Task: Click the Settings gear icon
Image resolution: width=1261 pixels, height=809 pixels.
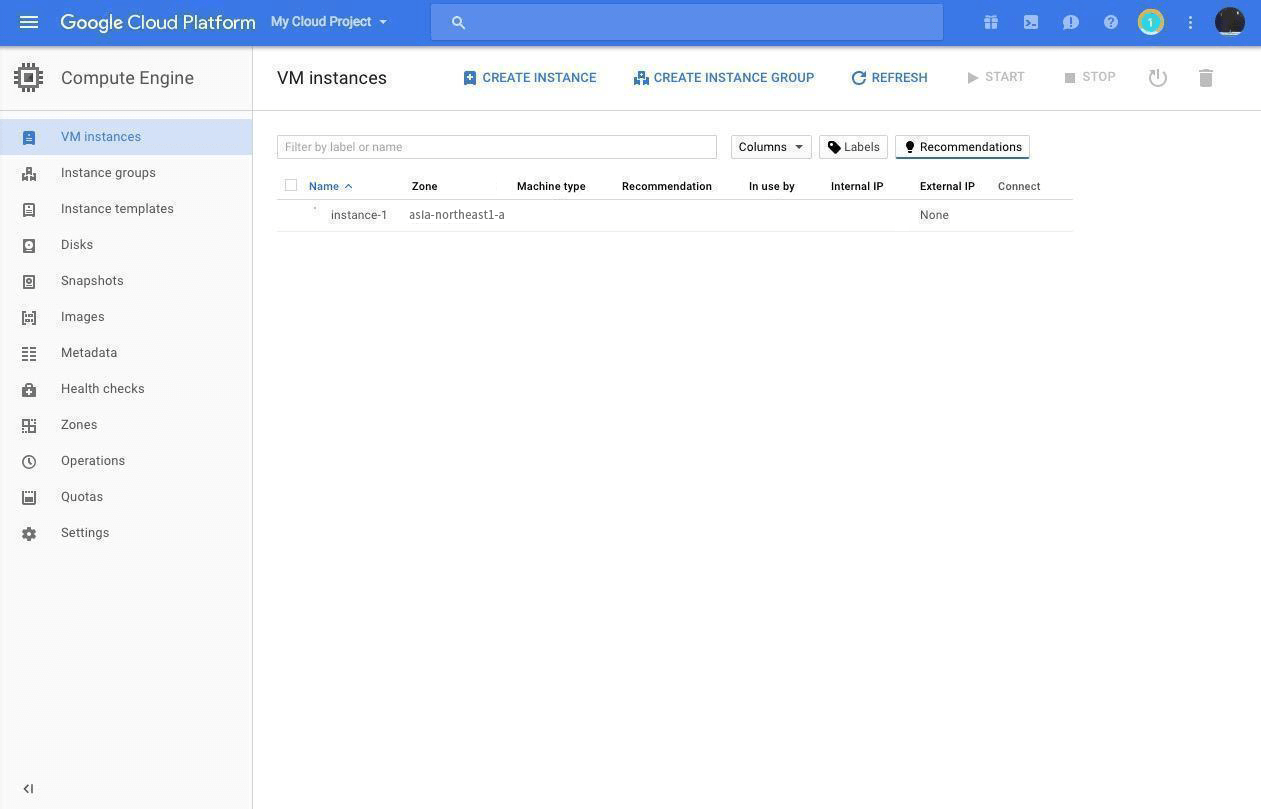Action: (x=29, y=534)
